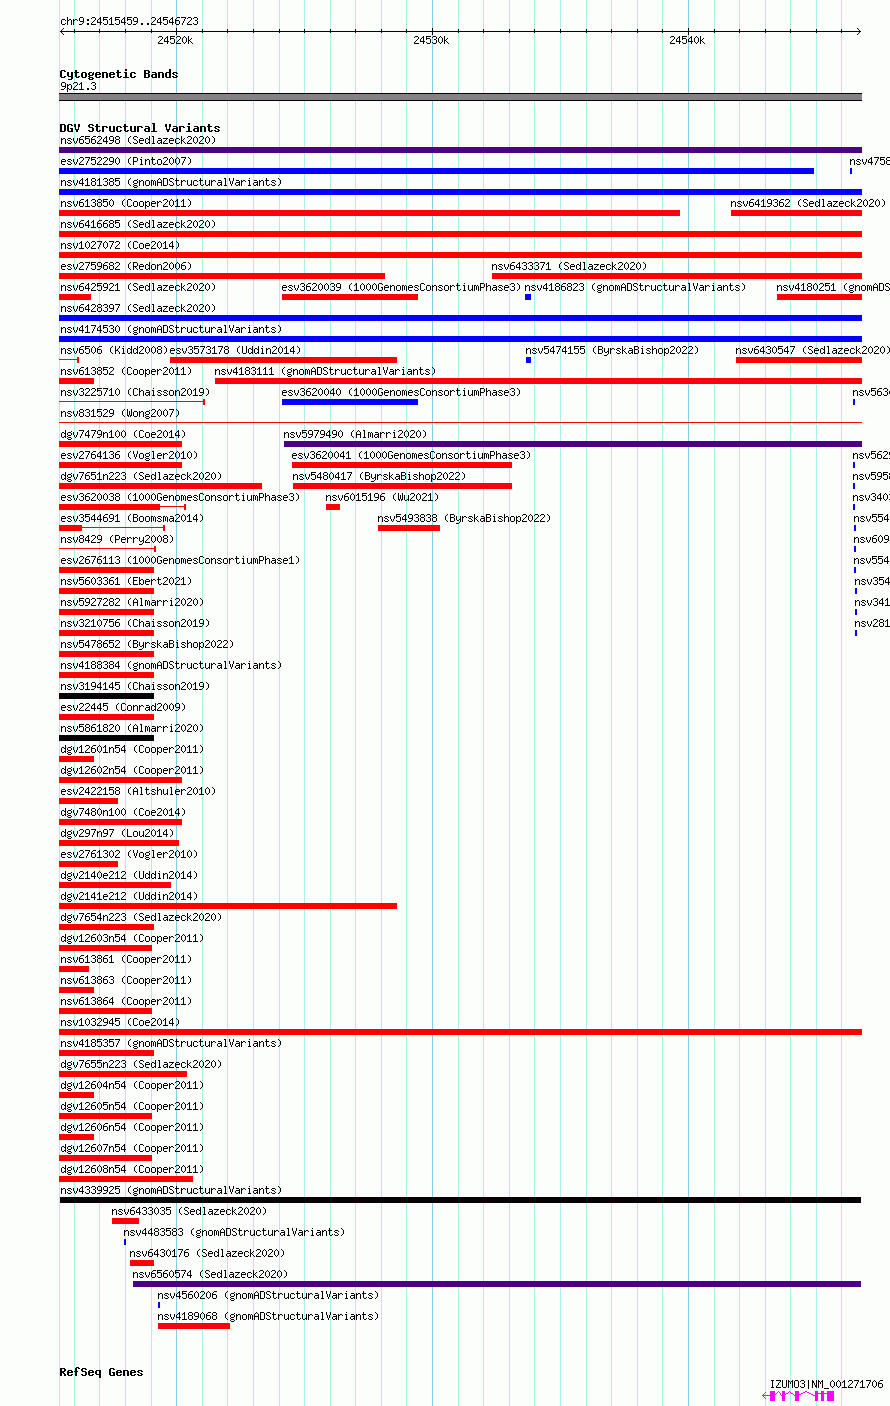Click dgv7479n100 (Coe2014) label
This screenshot has height=1406, width=890.
(x=123, y=434)
